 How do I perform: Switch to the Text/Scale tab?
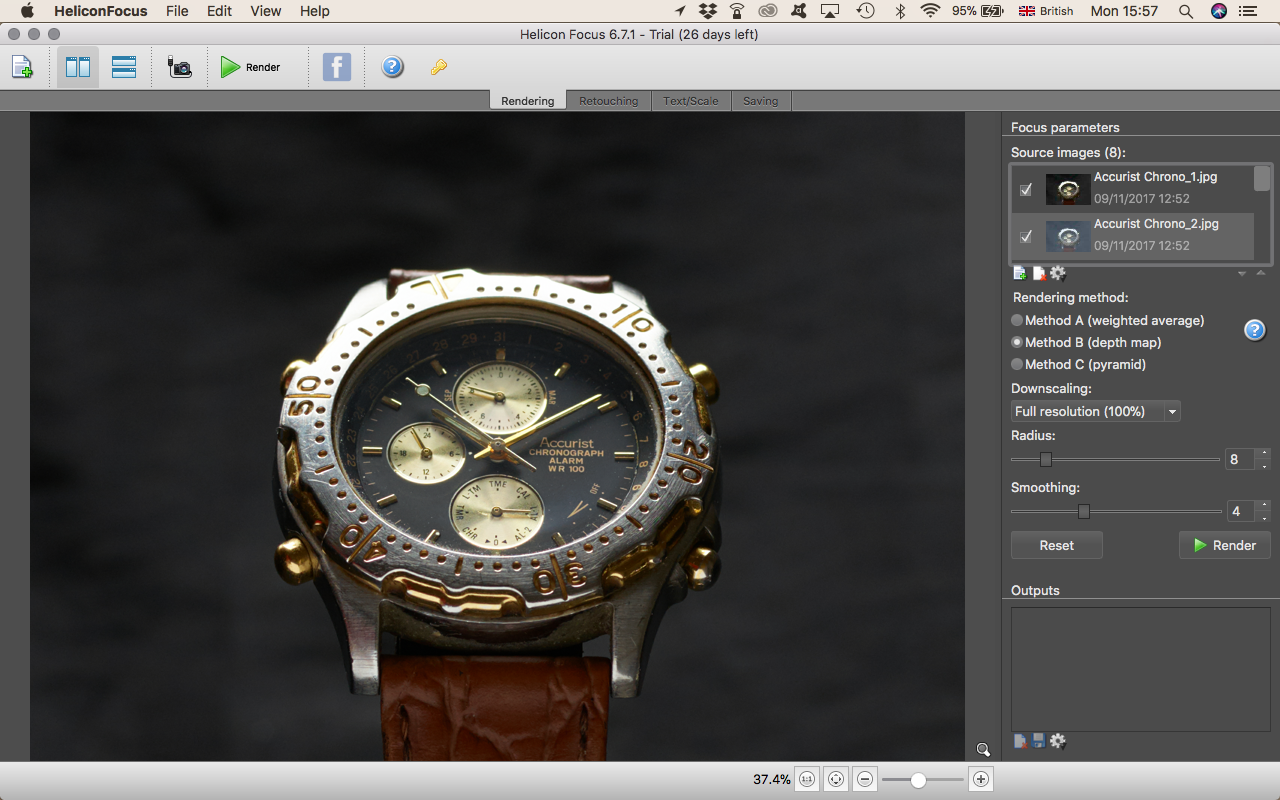(x=691, y=101)
